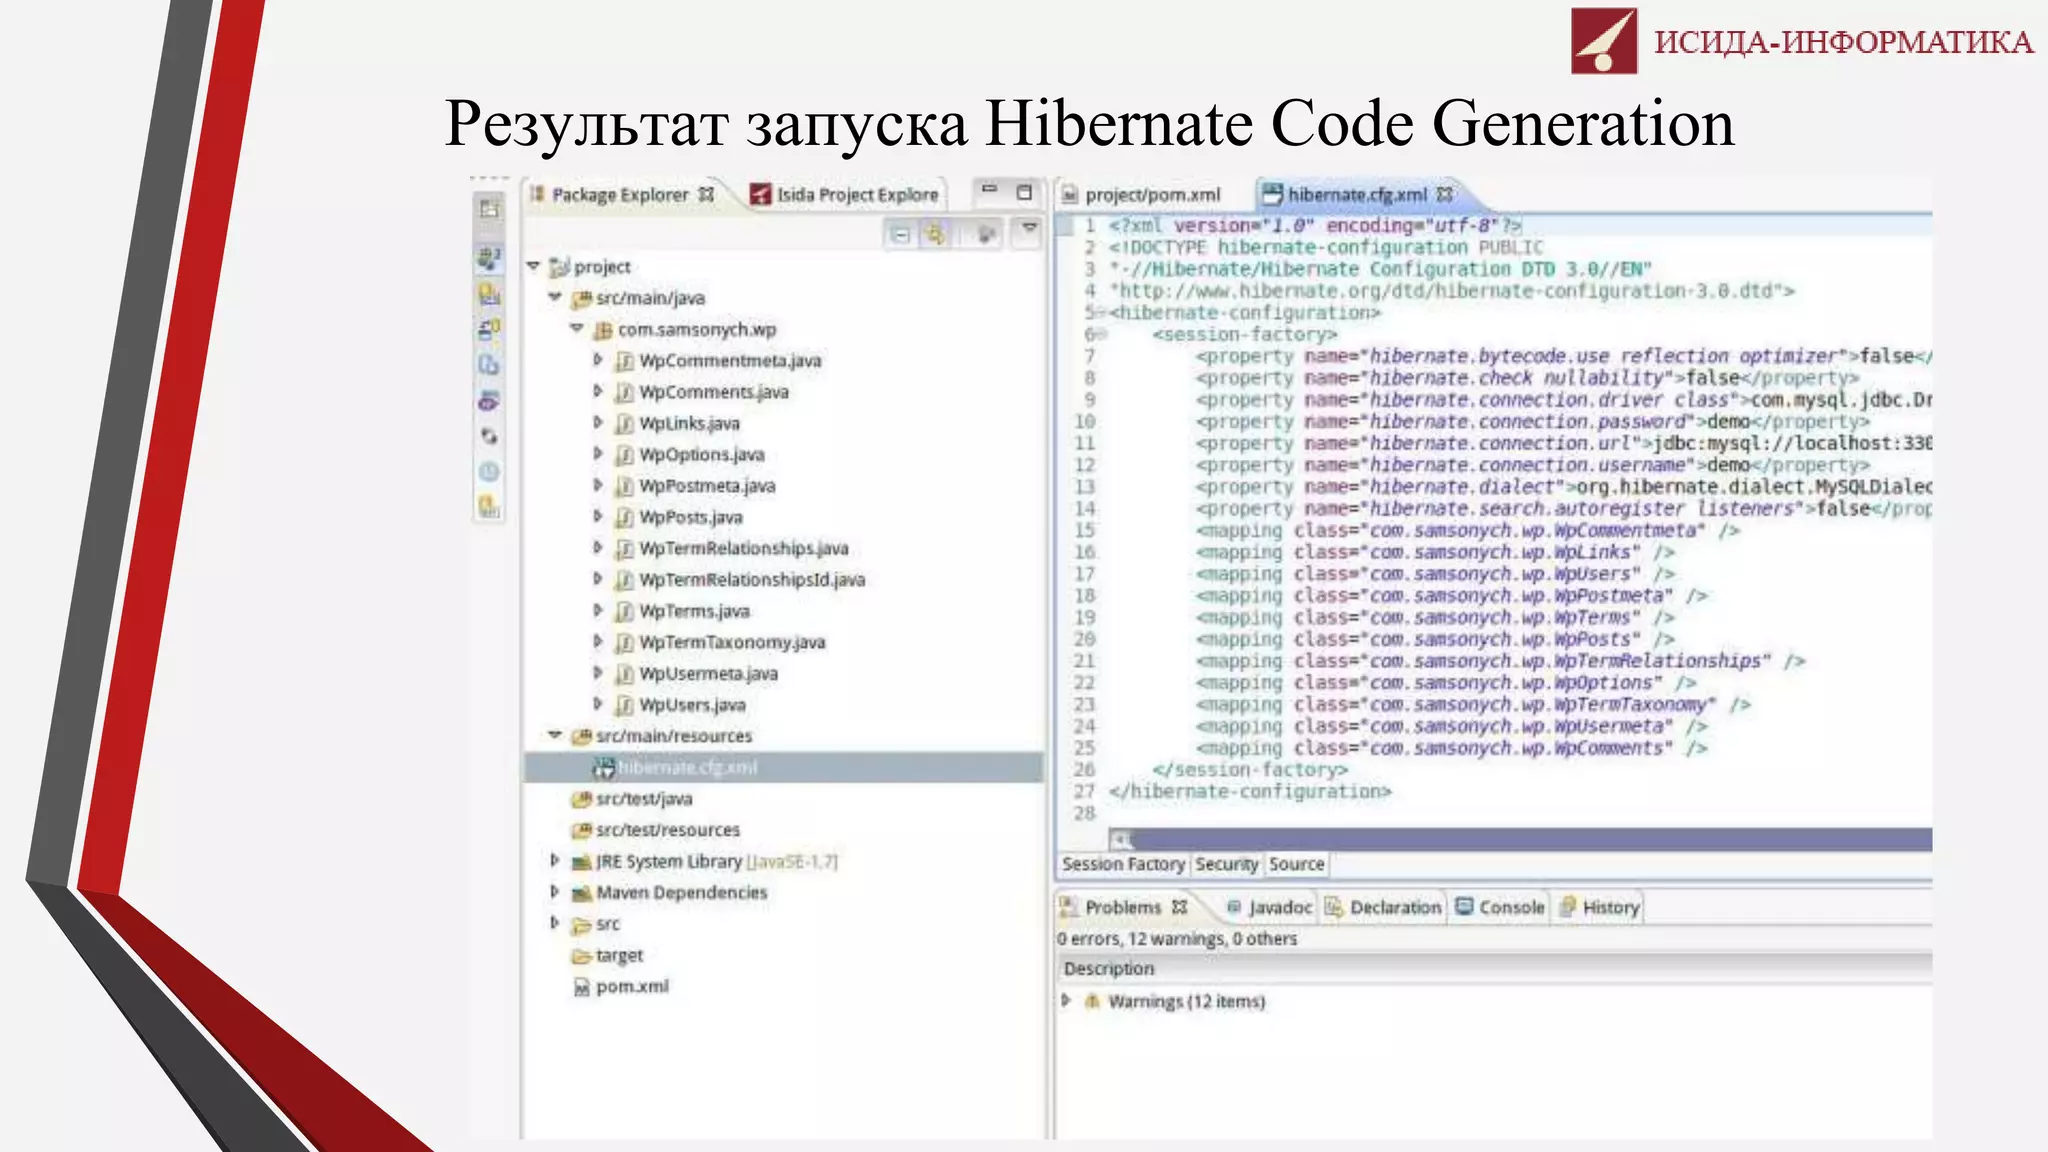Image resolution: width=2048 pixels, height=1152 pixels.
Task: Select WpPosts.java file
Action: tap(690, 517)
